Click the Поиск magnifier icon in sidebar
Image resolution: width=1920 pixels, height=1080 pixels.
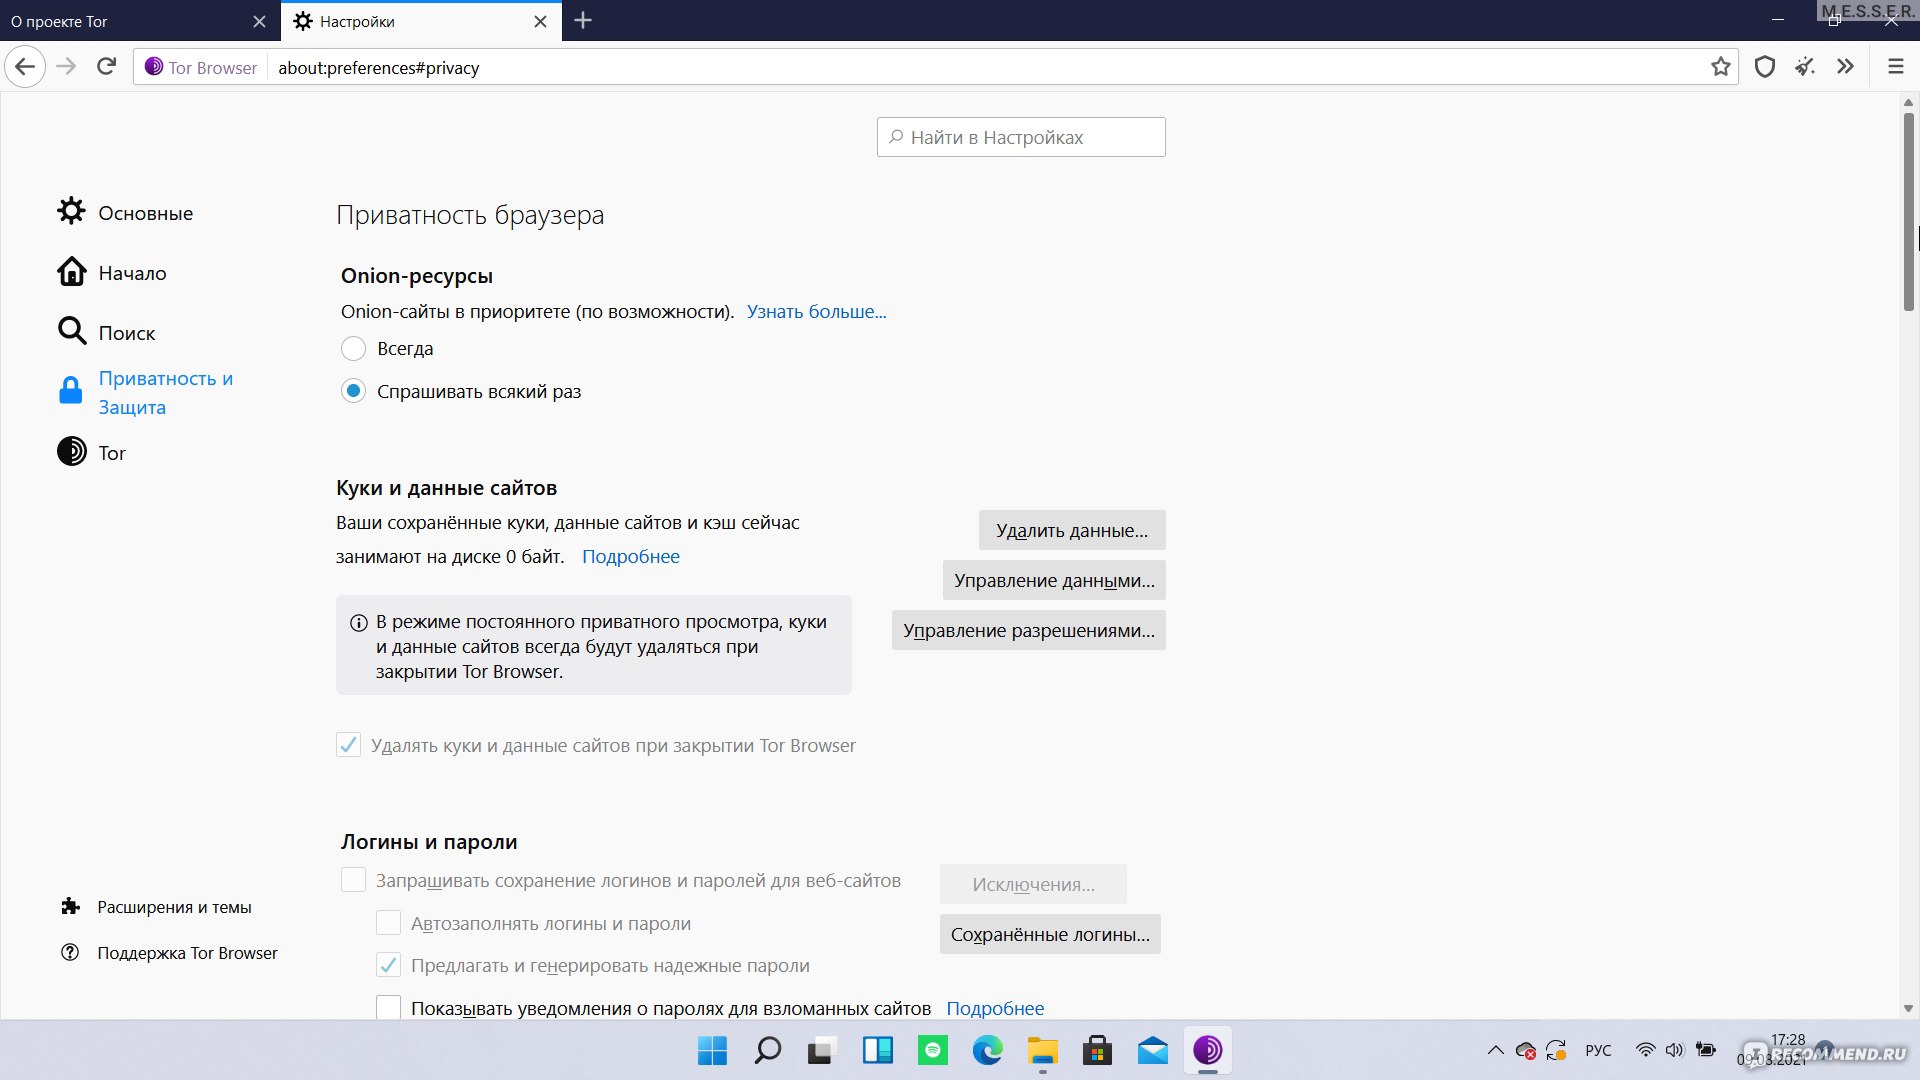(70, 331)
